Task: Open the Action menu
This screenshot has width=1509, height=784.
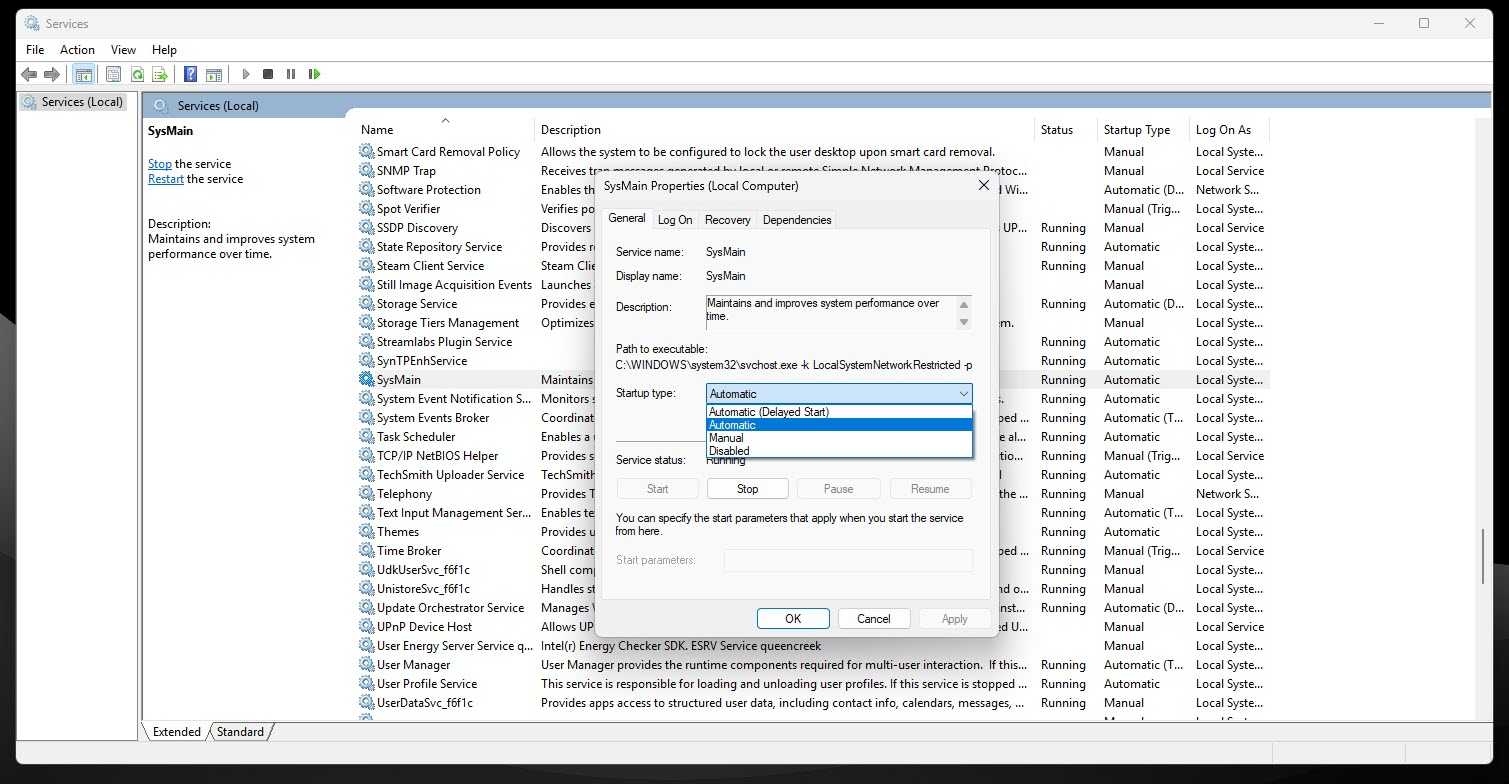Action: pos(77,49)
